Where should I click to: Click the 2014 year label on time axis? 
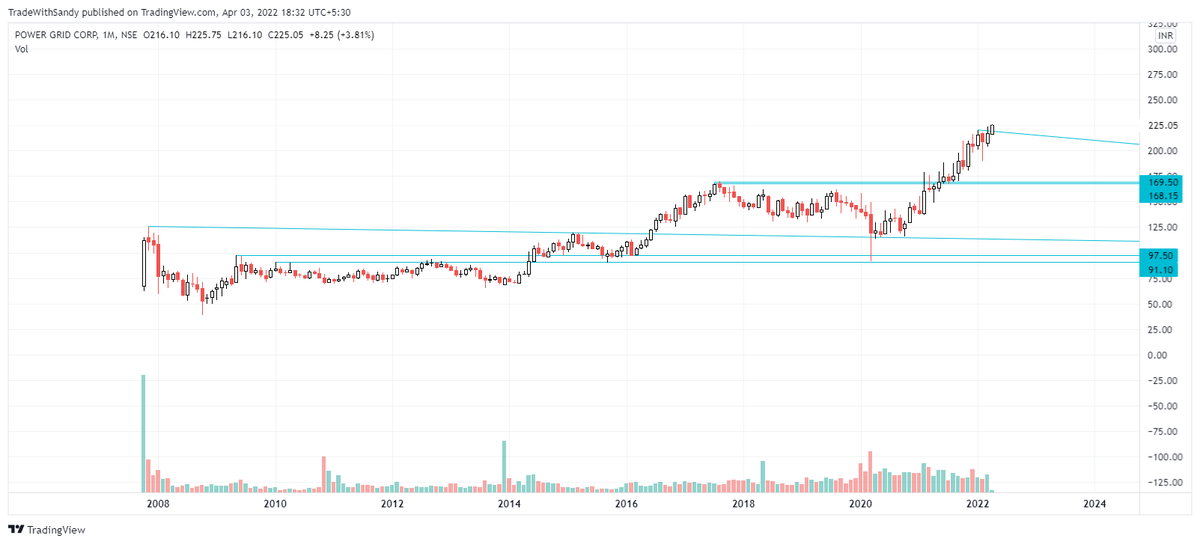[509, 504]
